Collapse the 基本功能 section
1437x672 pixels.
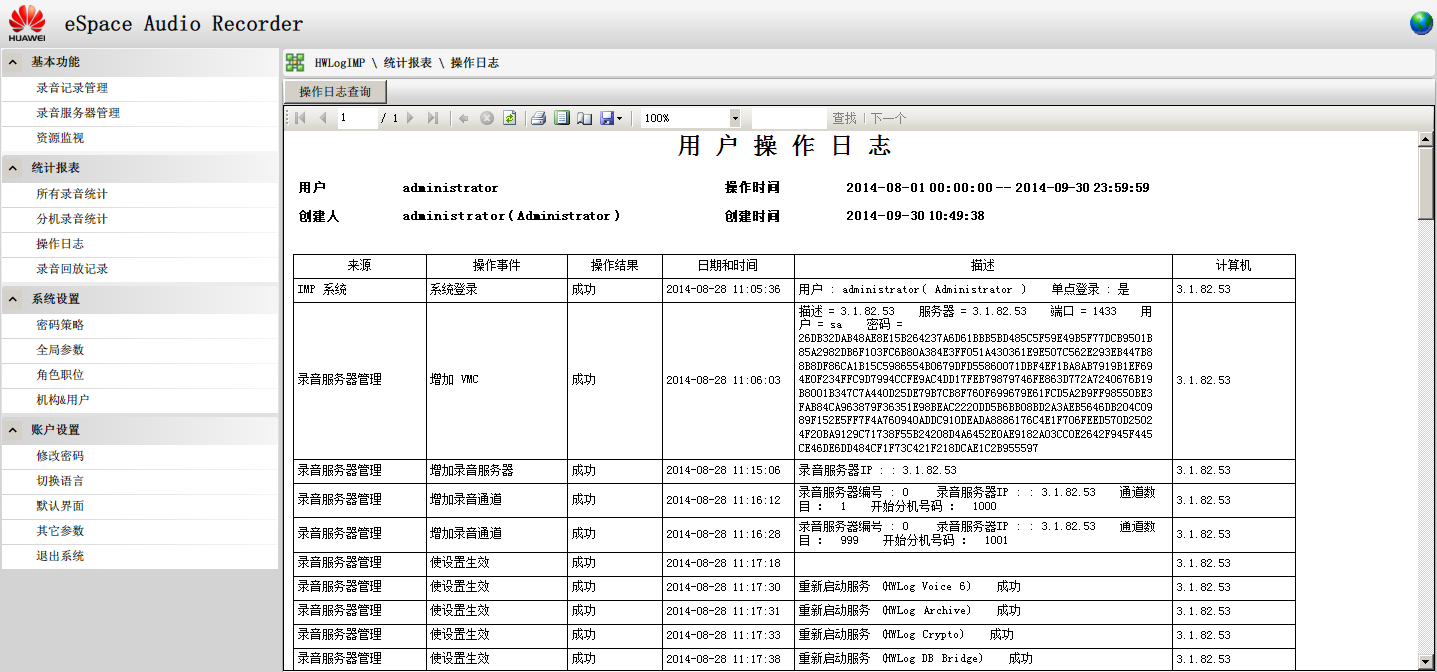click(13, 62)
